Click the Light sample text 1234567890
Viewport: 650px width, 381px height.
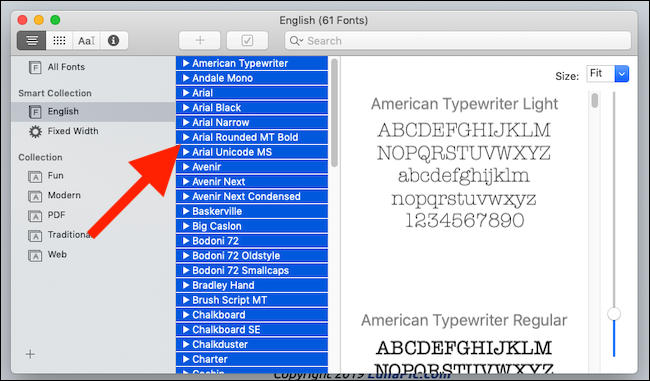click(464, 220)
